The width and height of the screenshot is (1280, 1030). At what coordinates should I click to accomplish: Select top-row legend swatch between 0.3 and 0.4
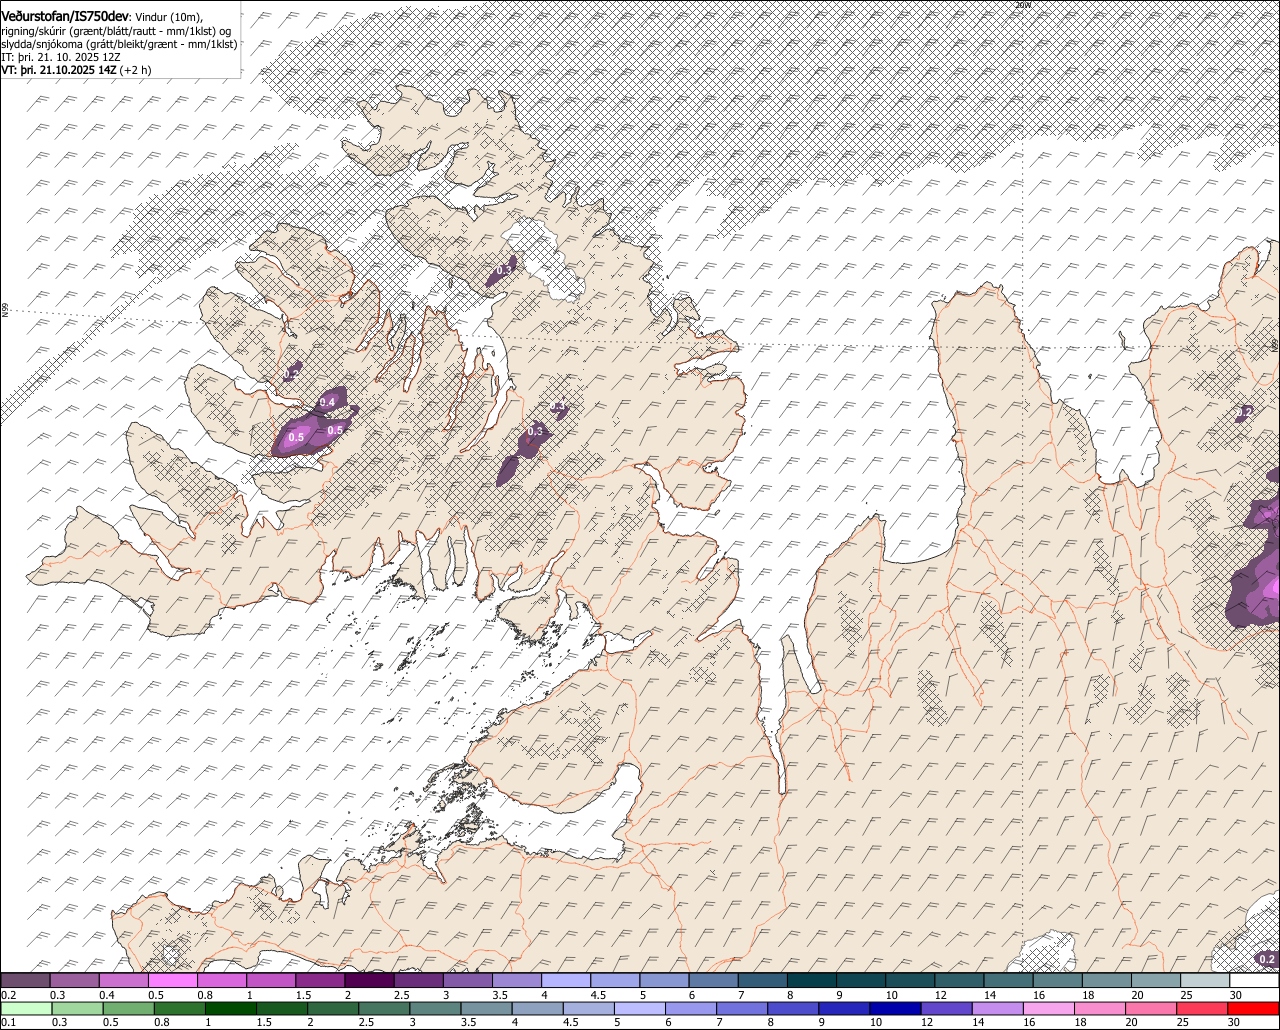74,980
